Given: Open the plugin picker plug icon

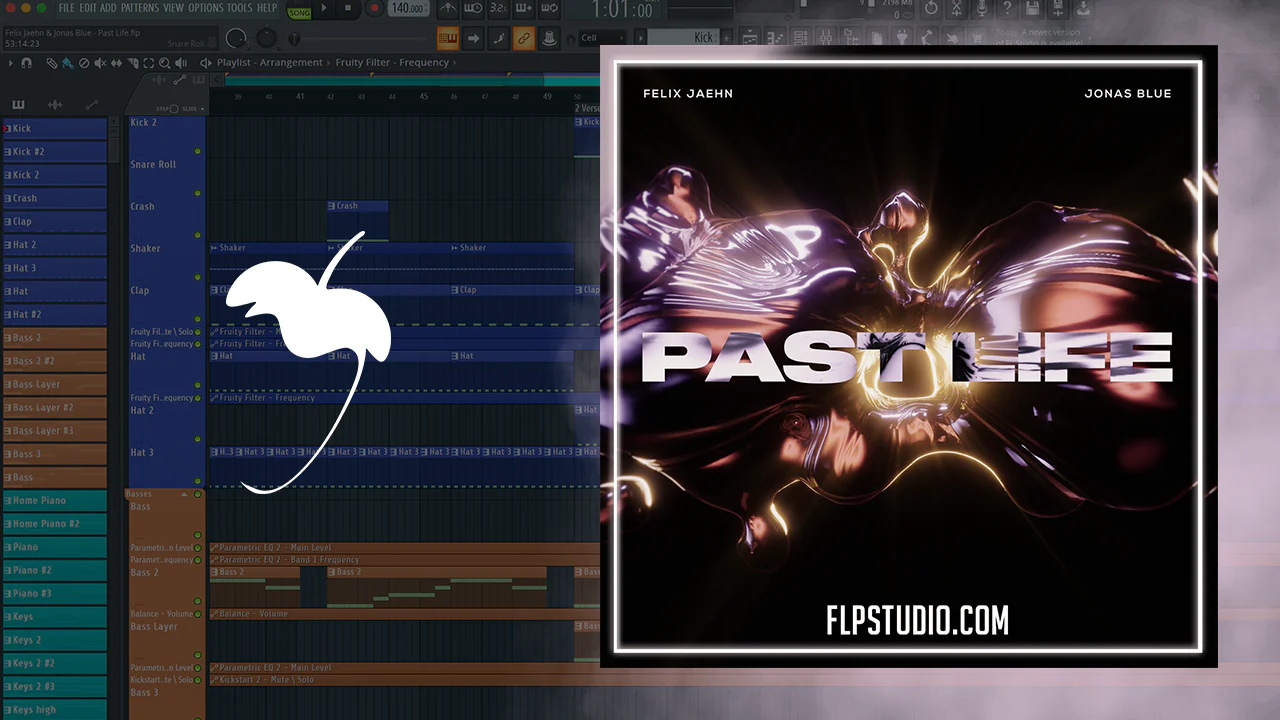Looking at the screenshot, I should [903, 38].
